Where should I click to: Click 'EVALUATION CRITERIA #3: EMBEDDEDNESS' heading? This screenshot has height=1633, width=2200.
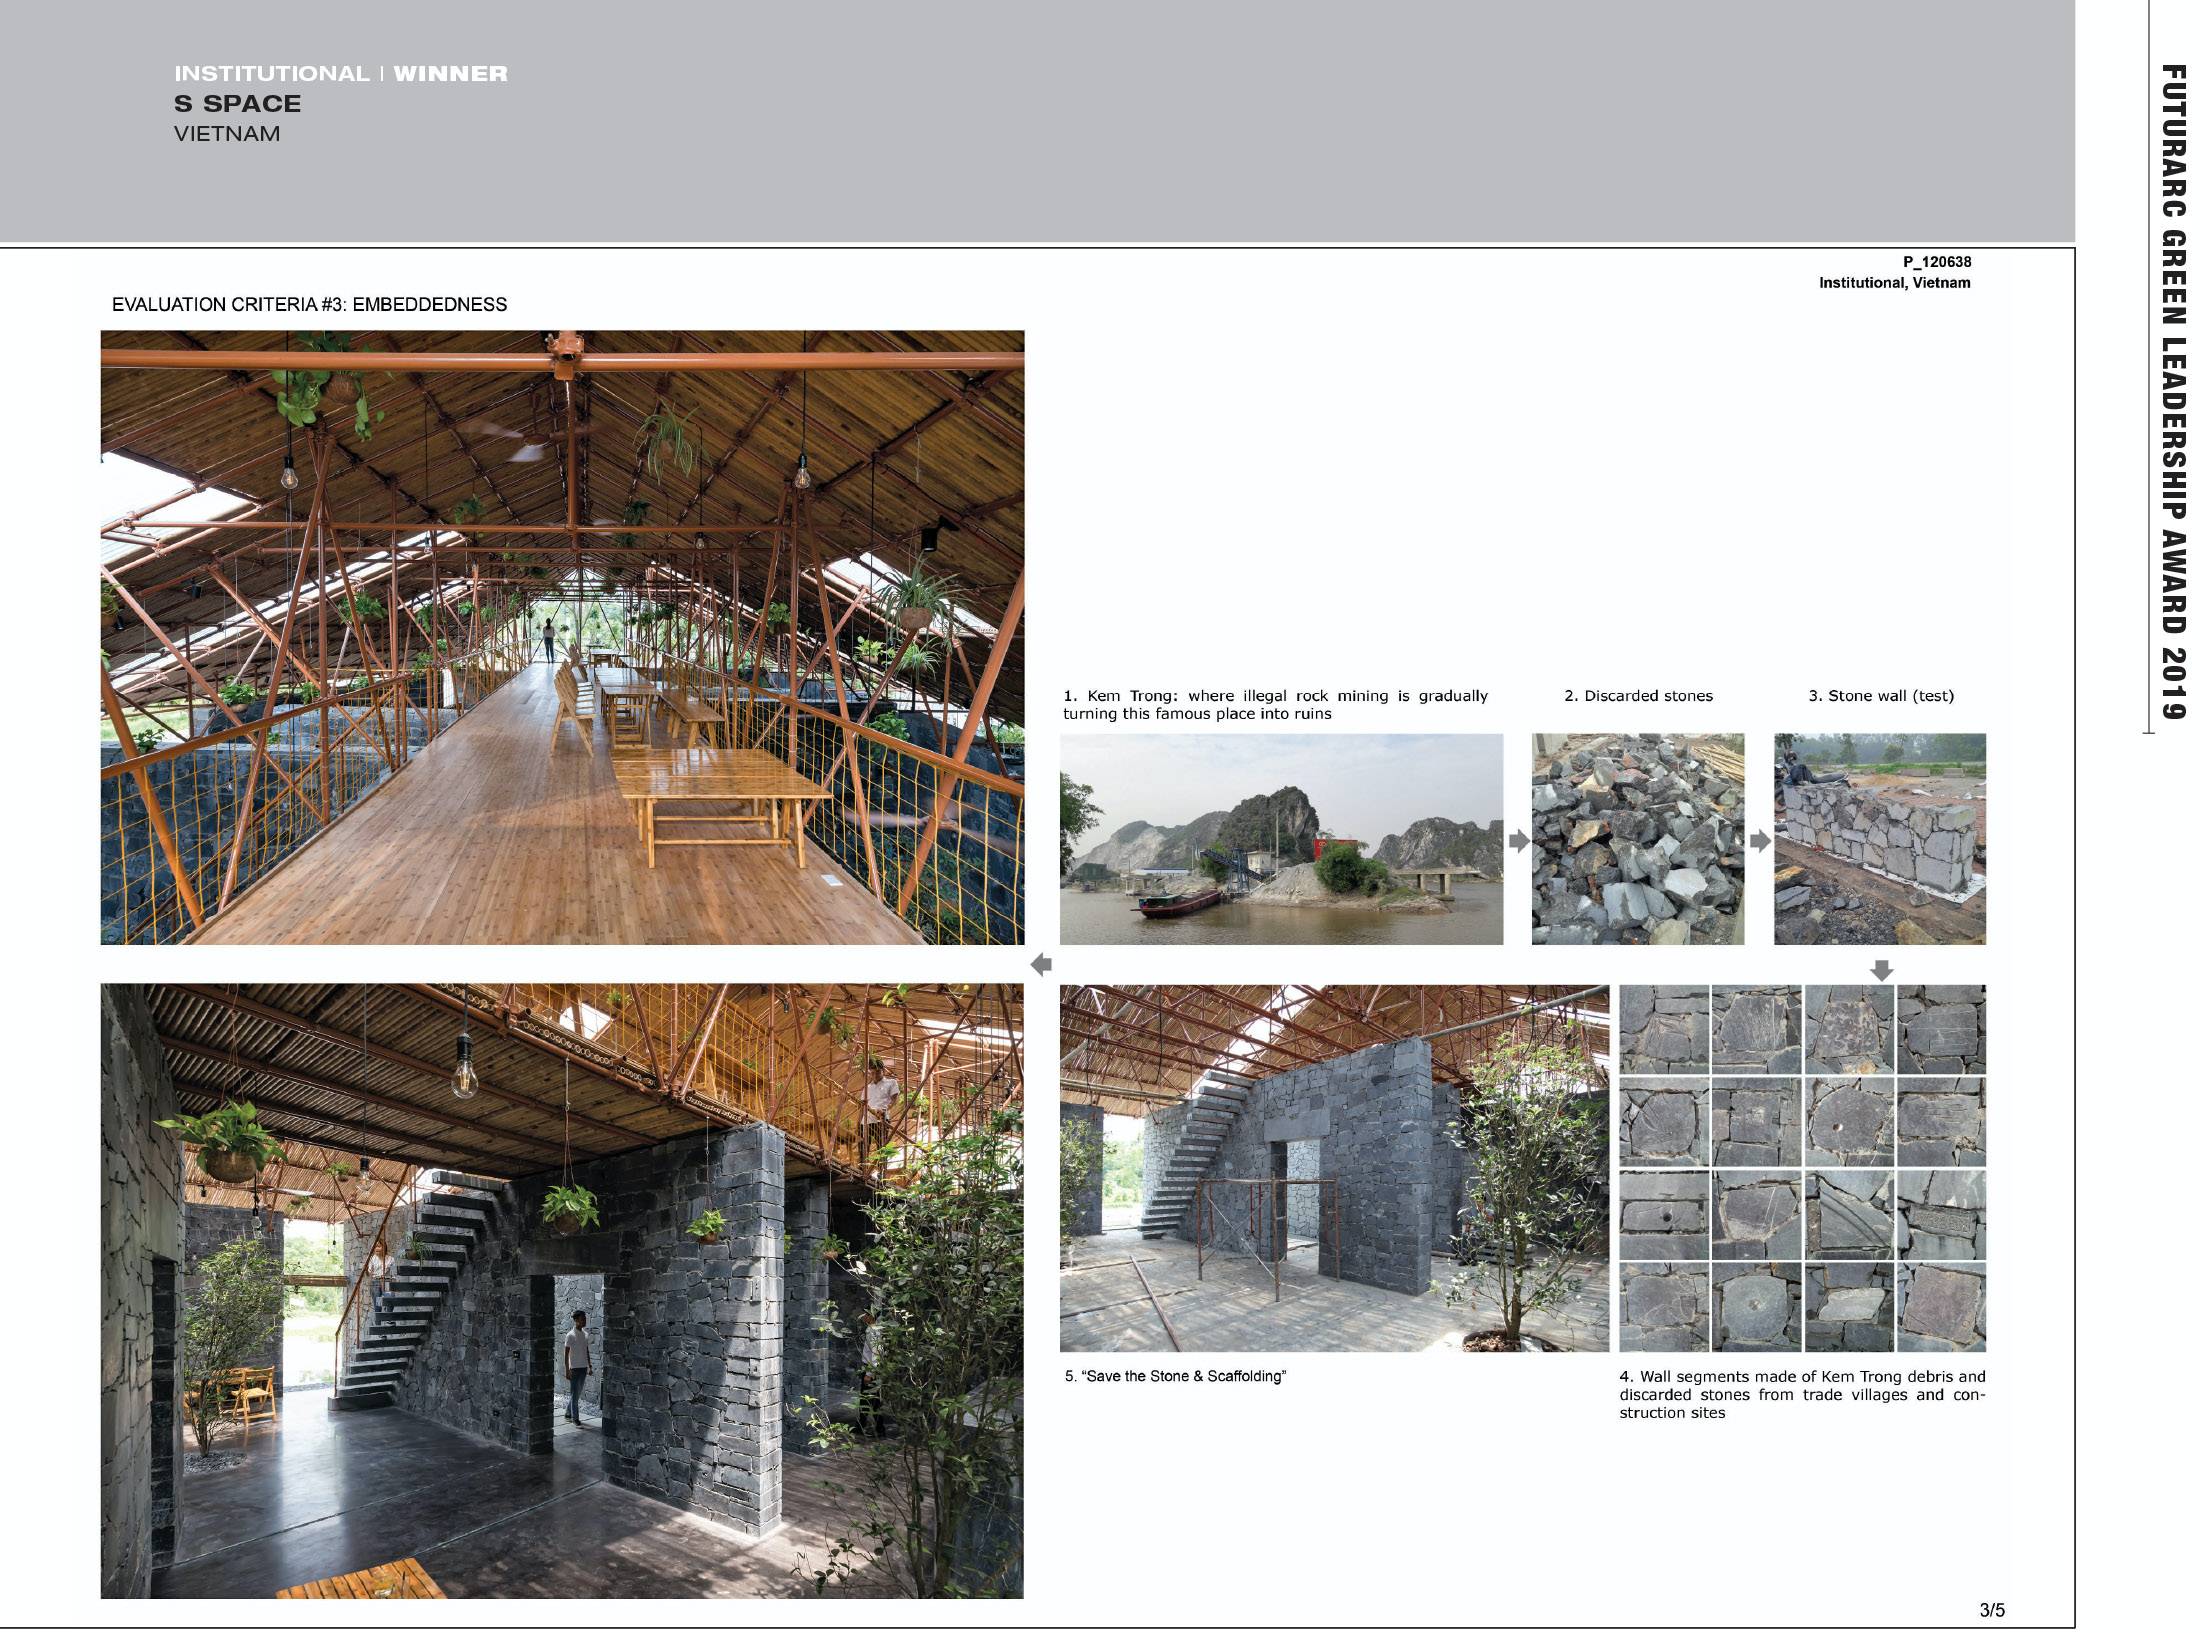[309, 305]
